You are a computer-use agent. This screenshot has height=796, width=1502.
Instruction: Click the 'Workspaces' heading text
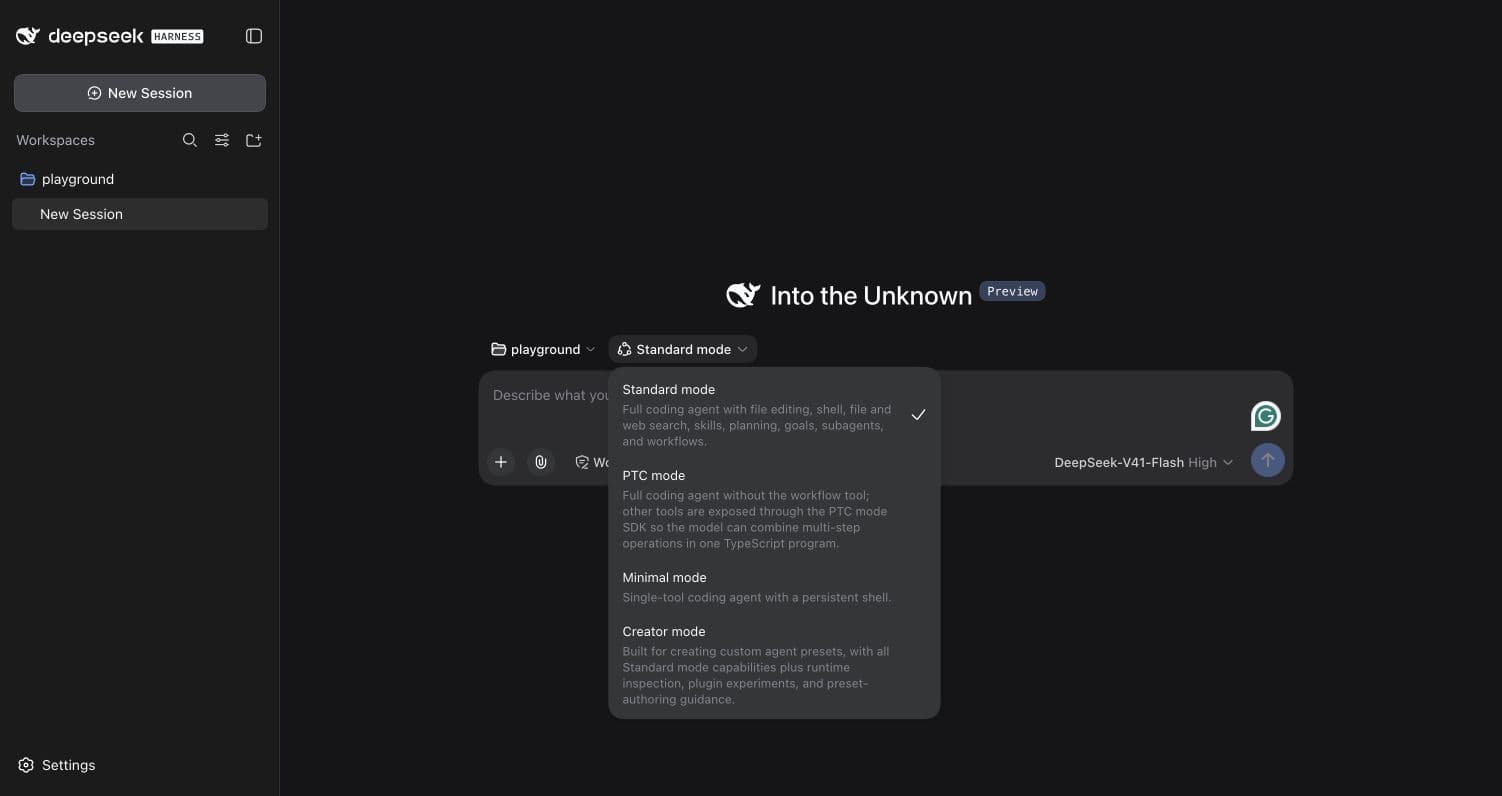point(55,140)
